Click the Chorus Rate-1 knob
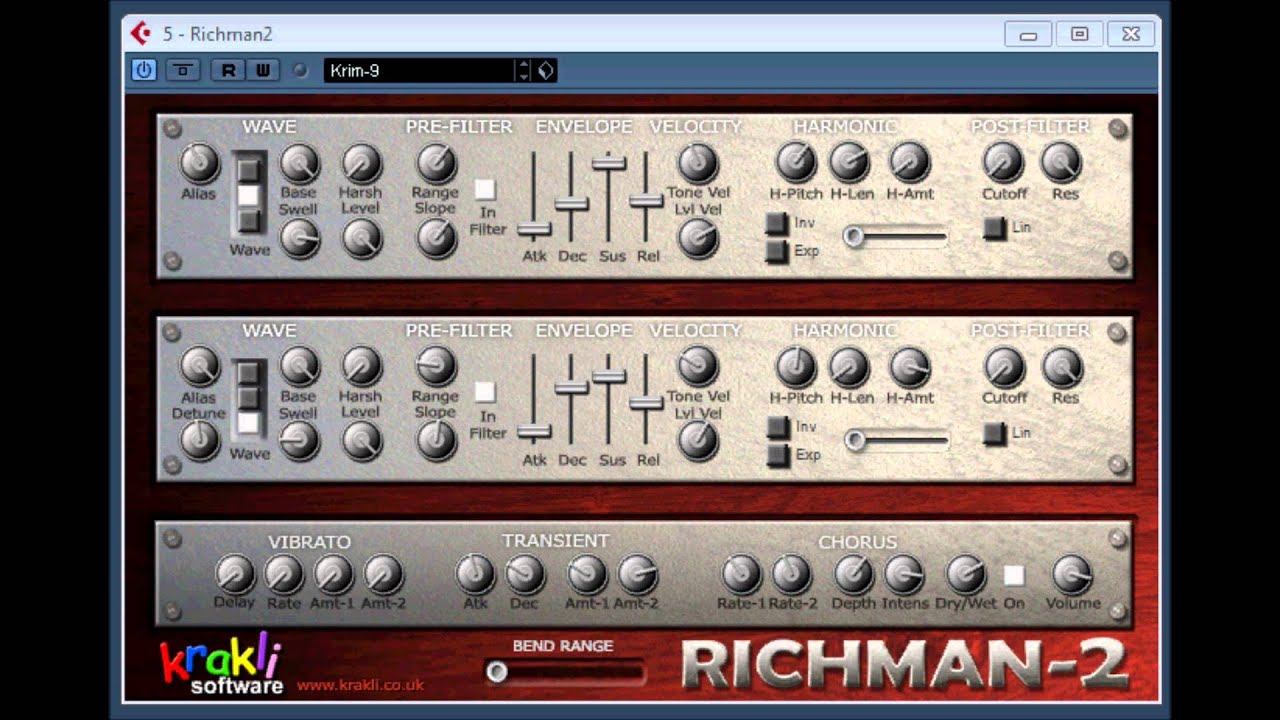This screenshot has height=720, width=1280. tap(741, 575)
